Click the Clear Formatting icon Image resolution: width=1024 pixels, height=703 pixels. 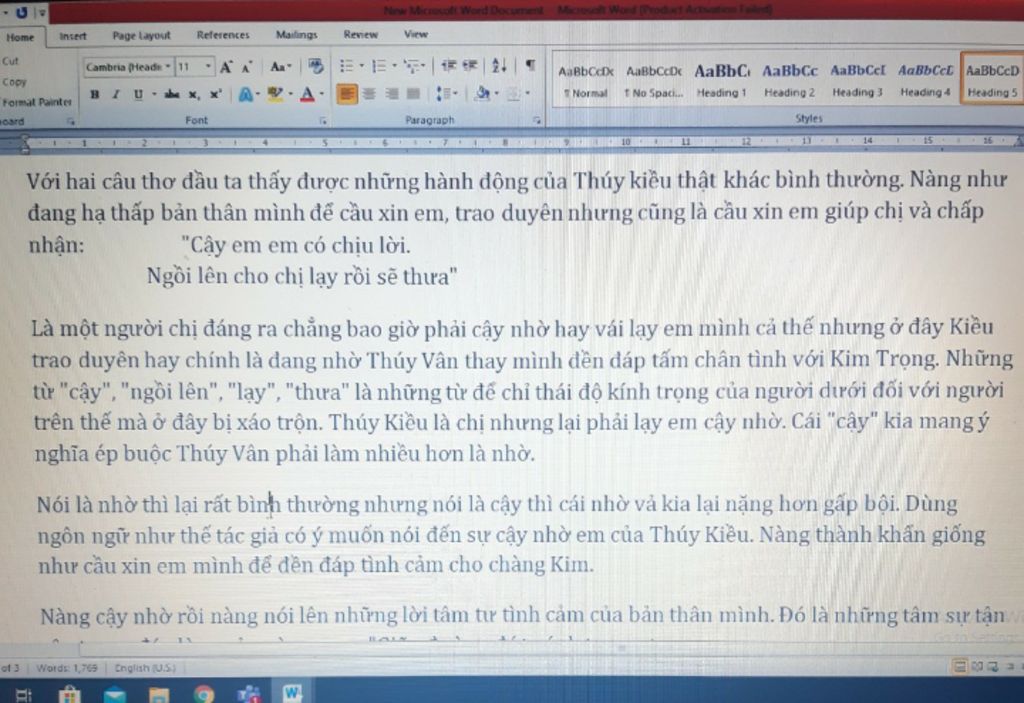[316, 65]
